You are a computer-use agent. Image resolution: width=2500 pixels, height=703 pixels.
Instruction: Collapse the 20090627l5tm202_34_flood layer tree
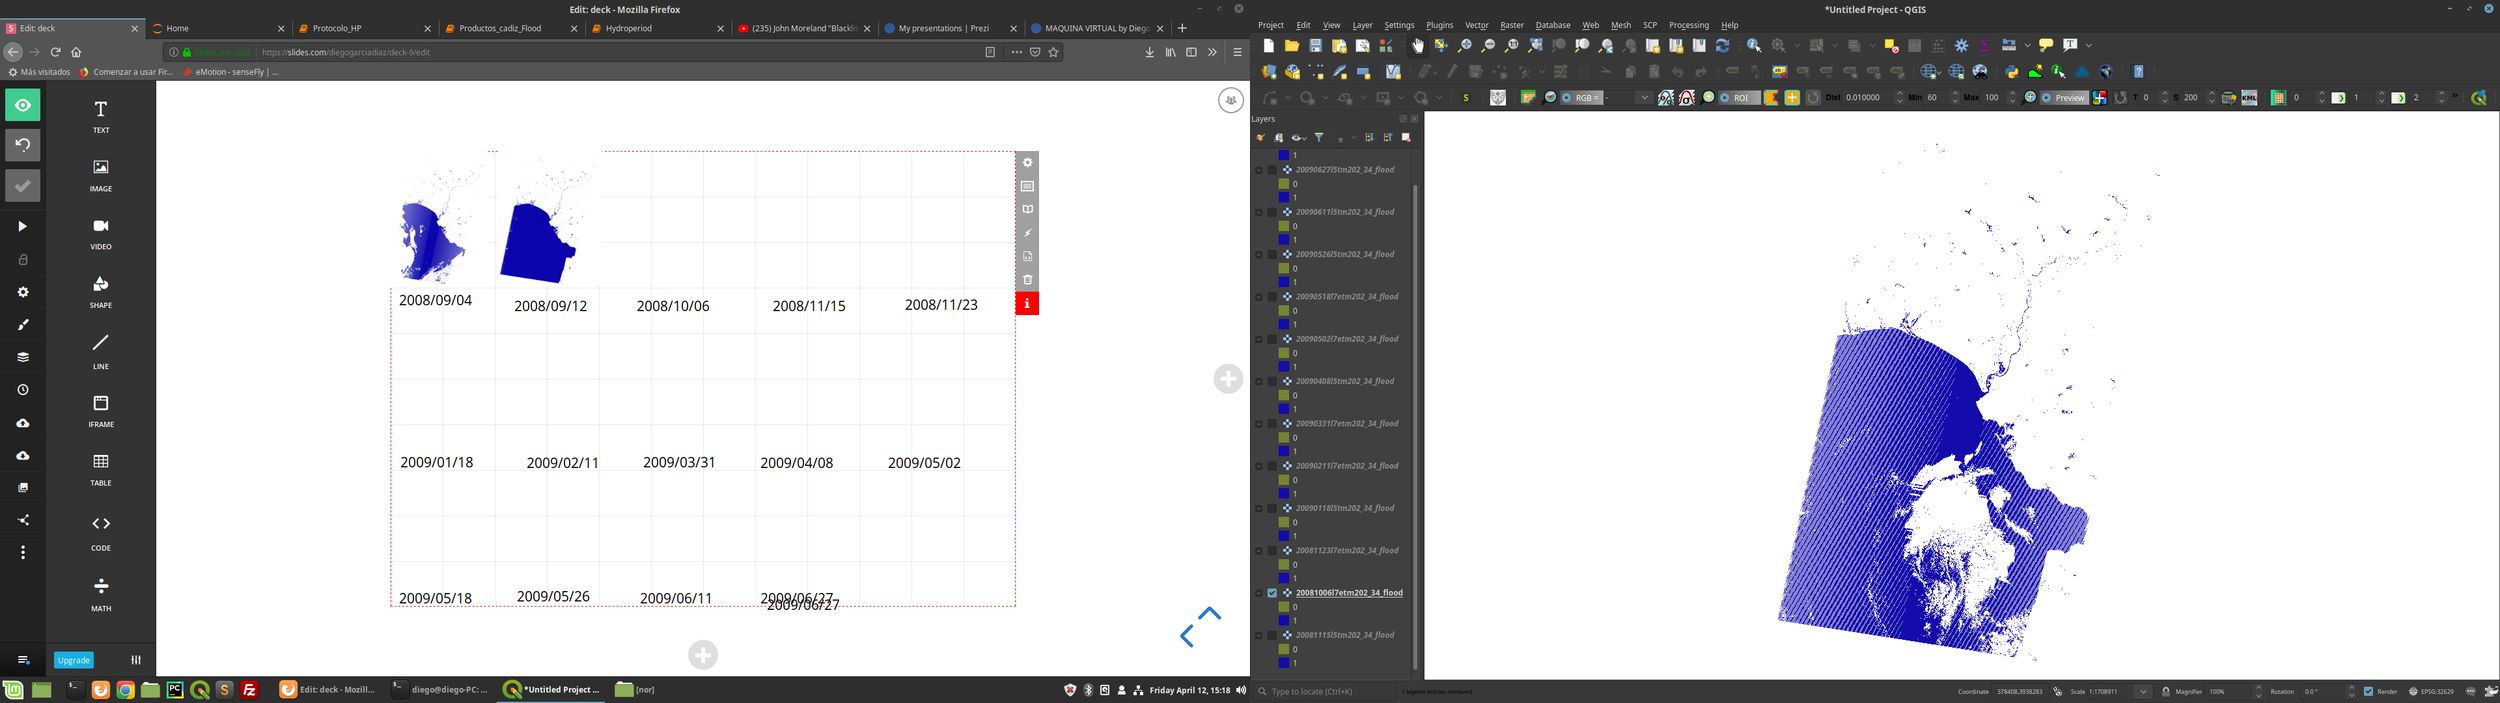pos(1259,170)
